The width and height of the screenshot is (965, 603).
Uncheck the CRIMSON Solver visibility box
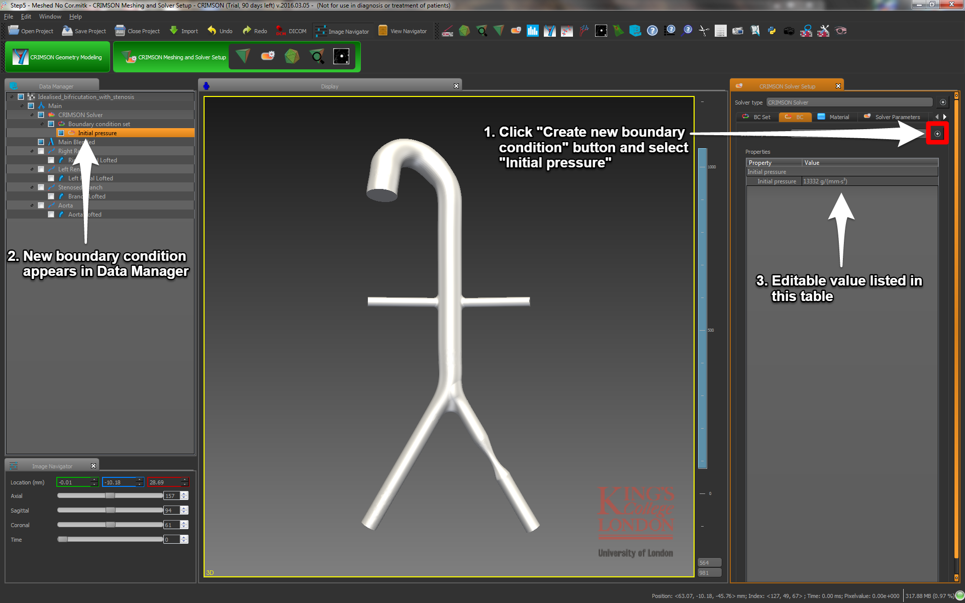(41, 115)
